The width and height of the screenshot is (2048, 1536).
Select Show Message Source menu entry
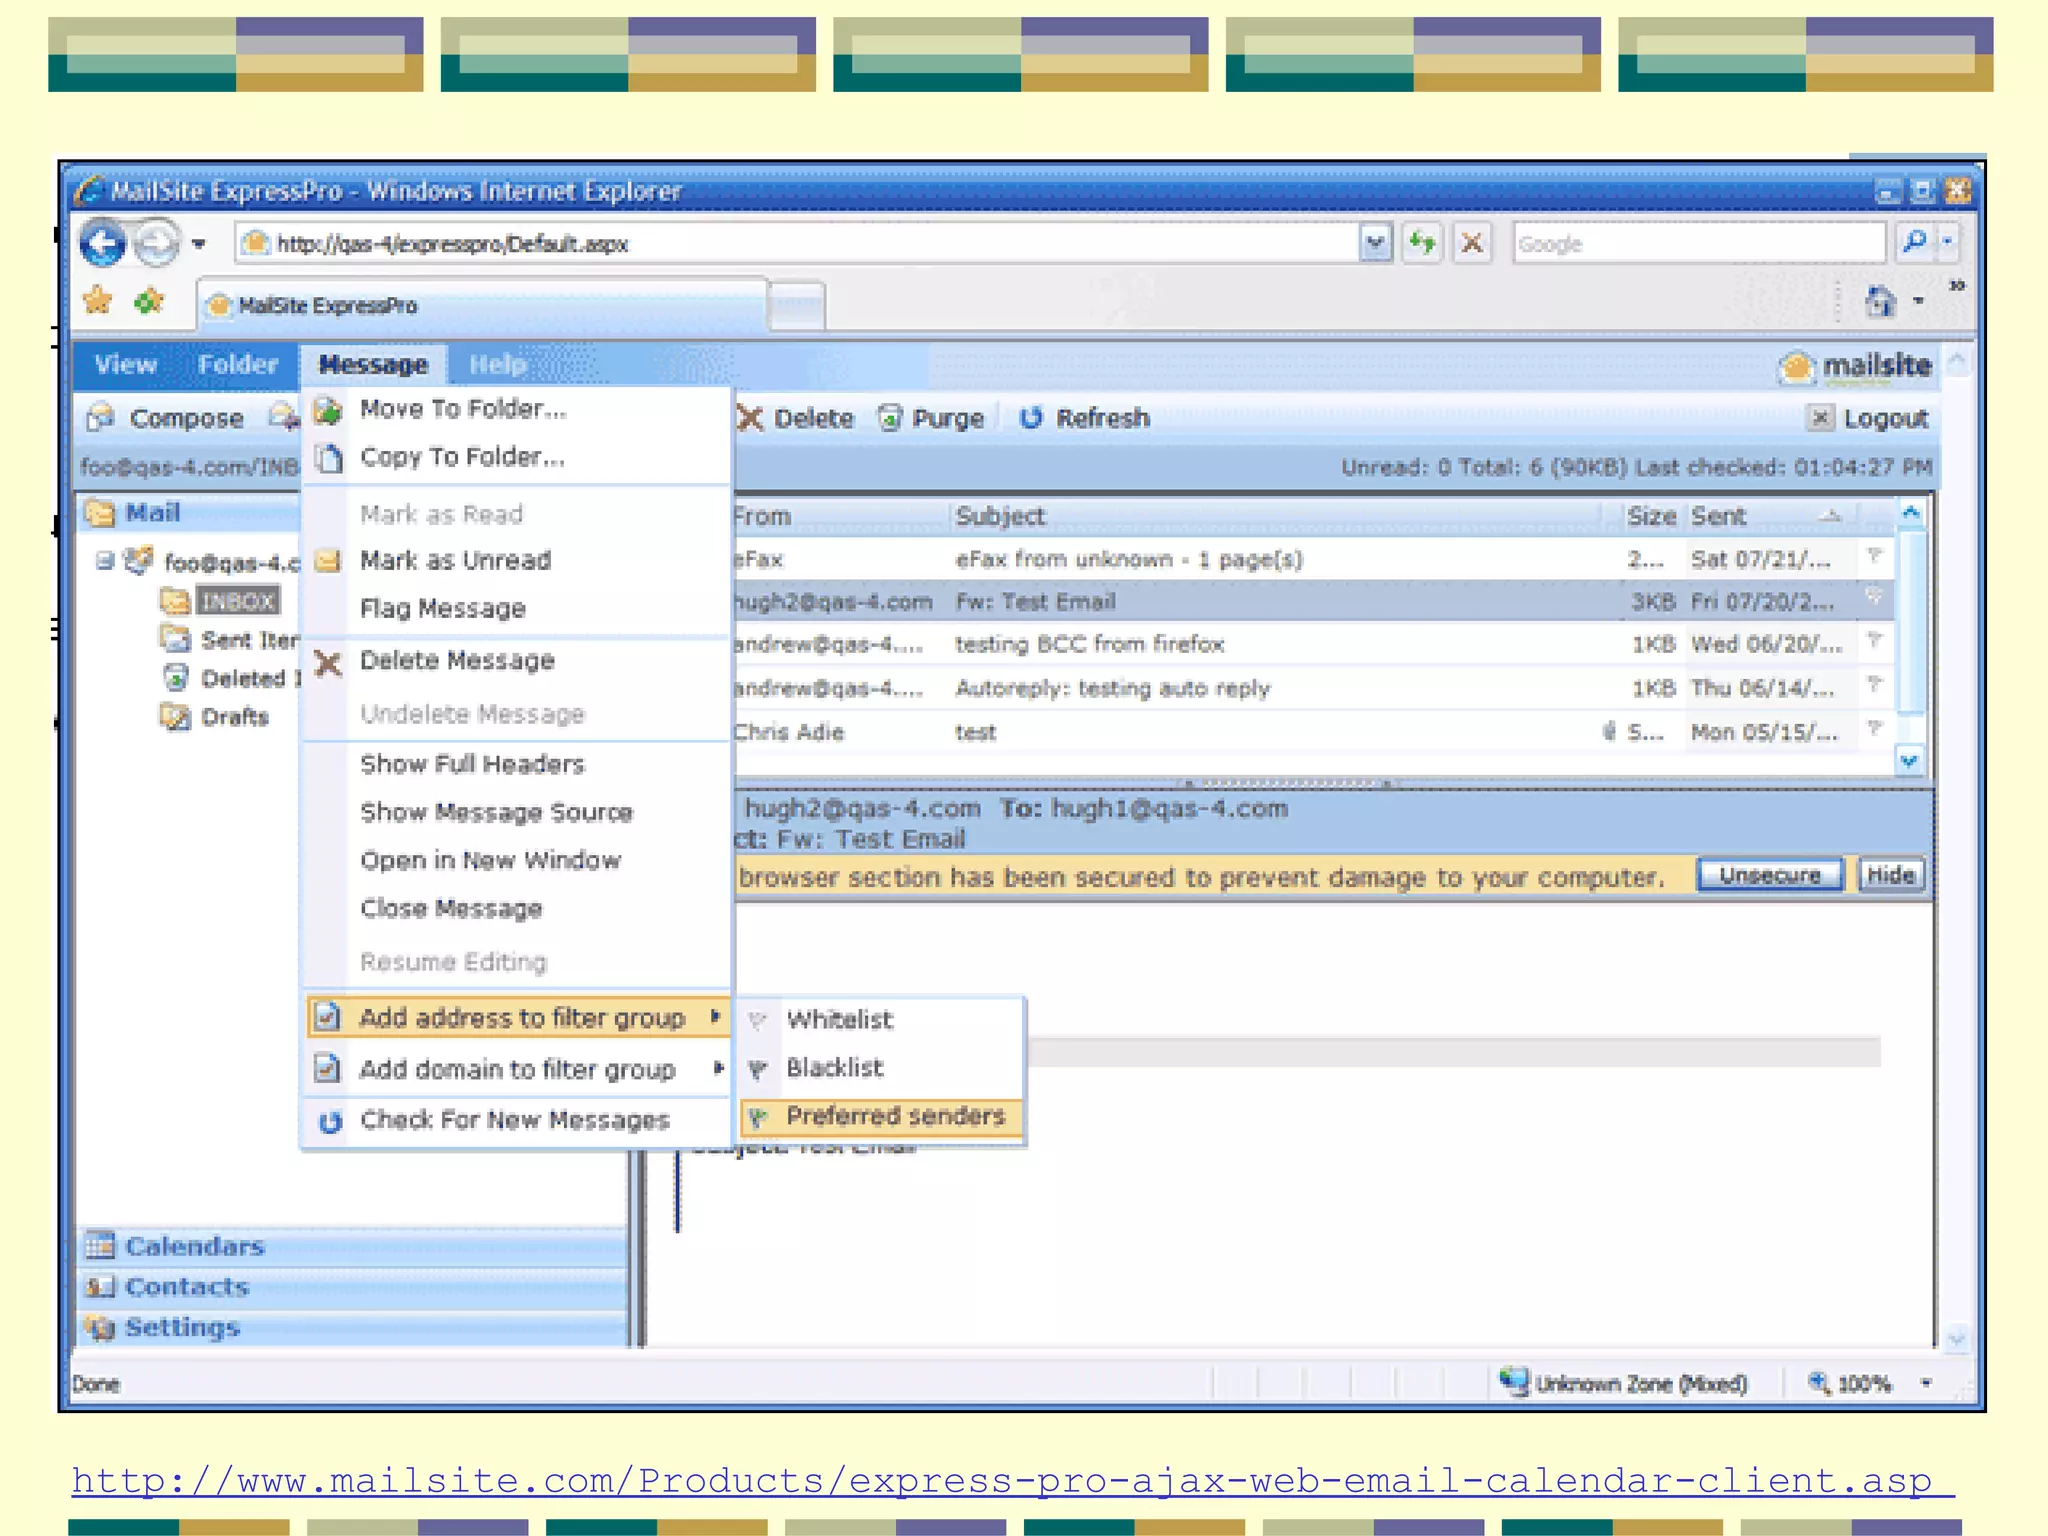[x=516, y=812]
